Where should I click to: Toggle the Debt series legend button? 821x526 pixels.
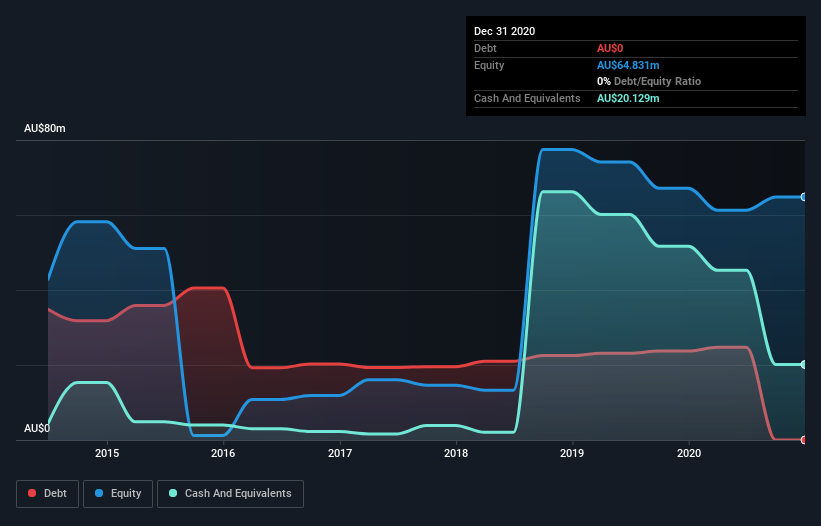pyautogui.click(x=47, y=494)
